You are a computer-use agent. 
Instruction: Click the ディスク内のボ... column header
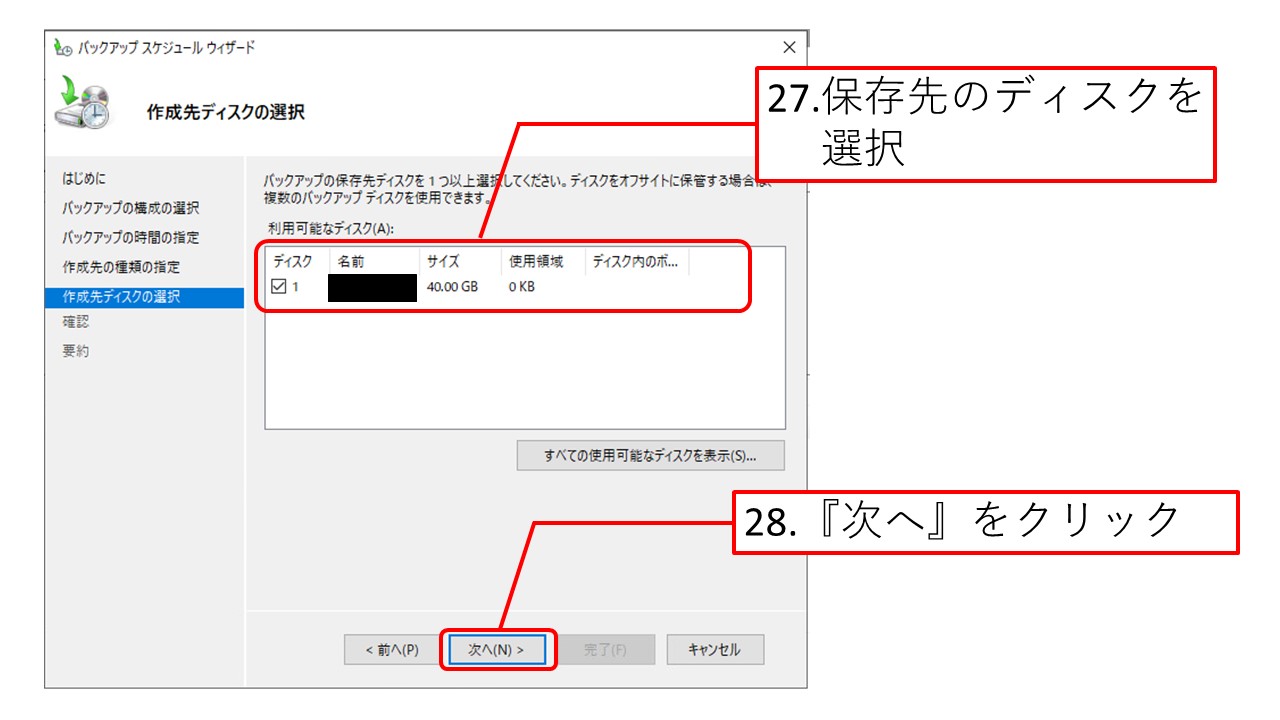coord(635,262)
